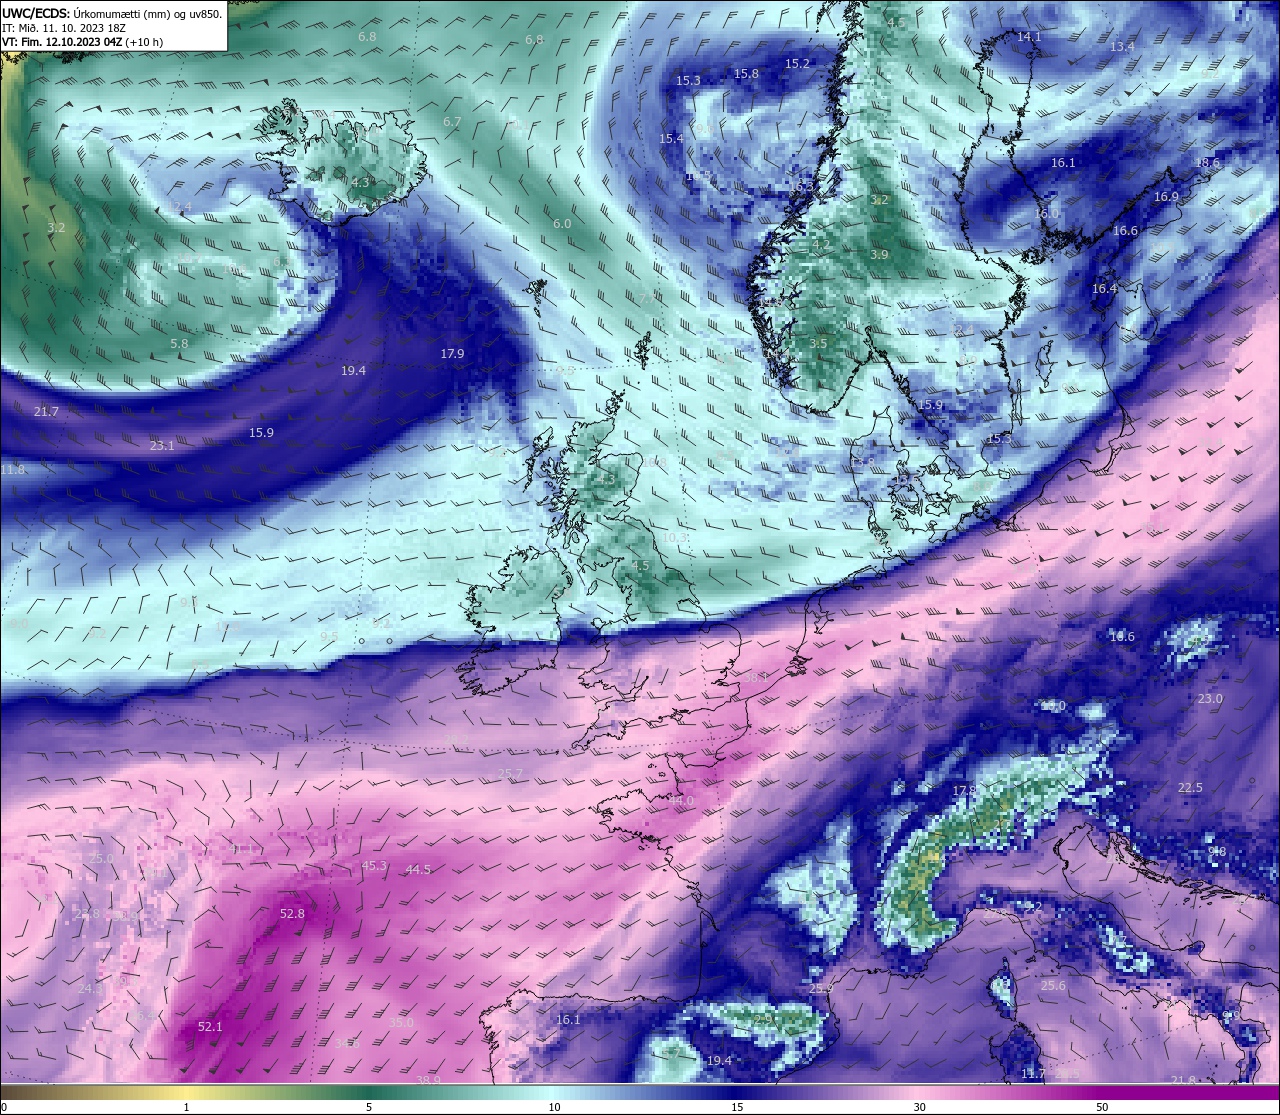The image size is (1280, 1115).
Task: Click the 6.0 value label
Action: click(x=562, y=223)
